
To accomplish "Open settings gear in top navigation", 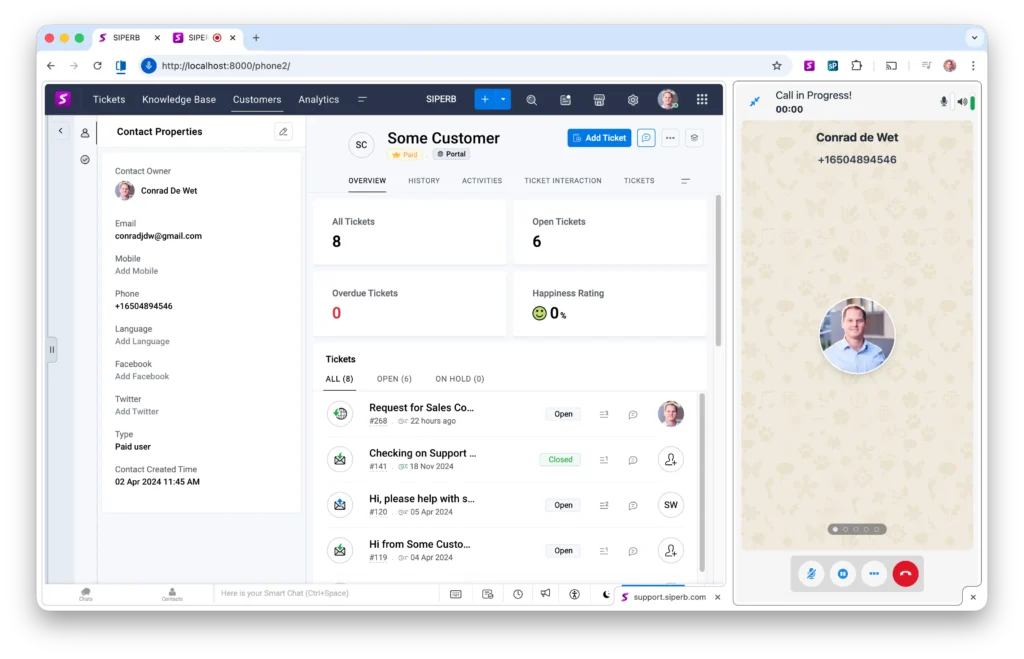I will tap(633, 100).
